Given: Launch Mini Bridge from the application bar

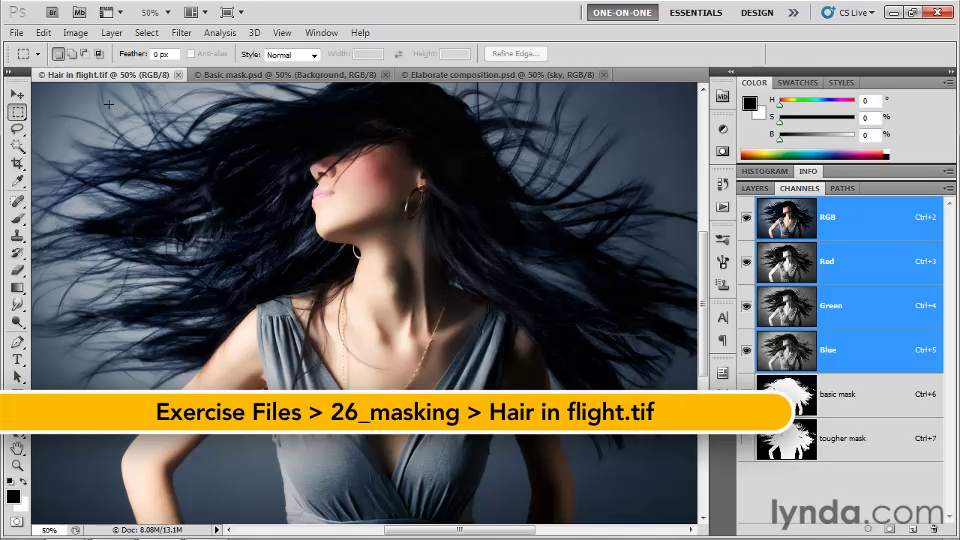Looking at the screenshot, I should pos(79,12).
